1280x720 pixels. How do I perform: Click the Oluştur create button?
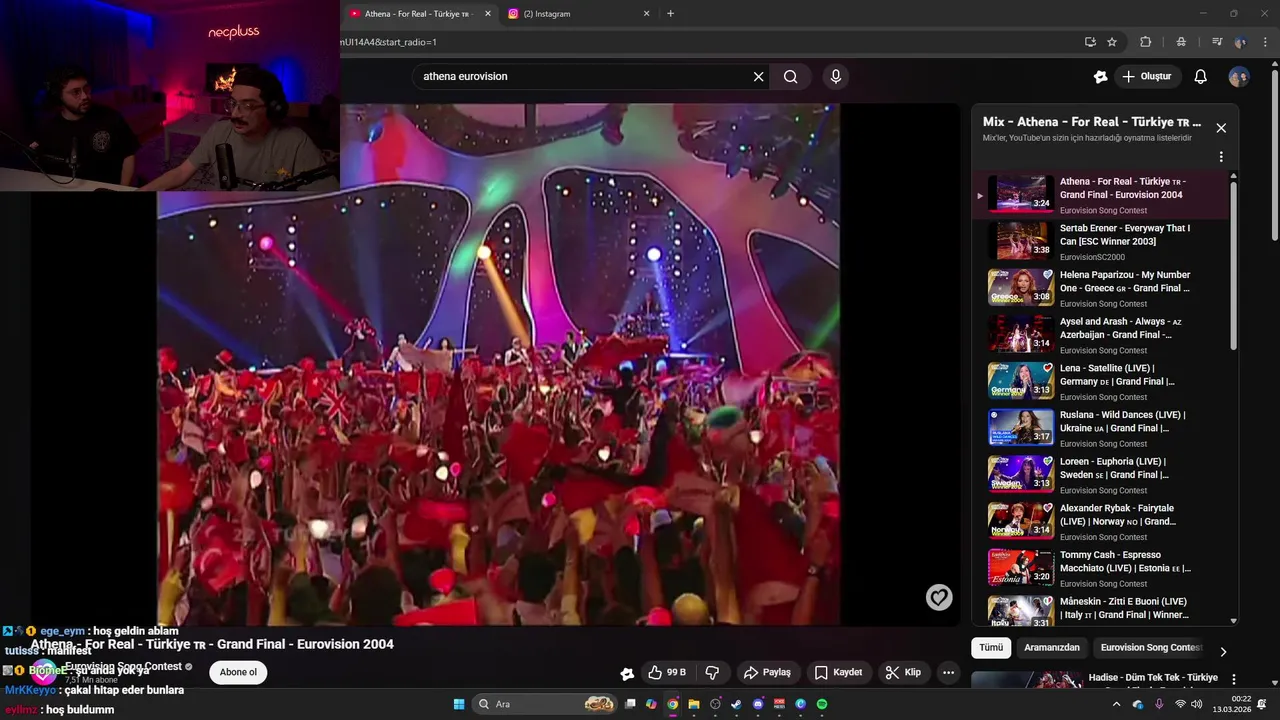click(x=1146, y=76)
